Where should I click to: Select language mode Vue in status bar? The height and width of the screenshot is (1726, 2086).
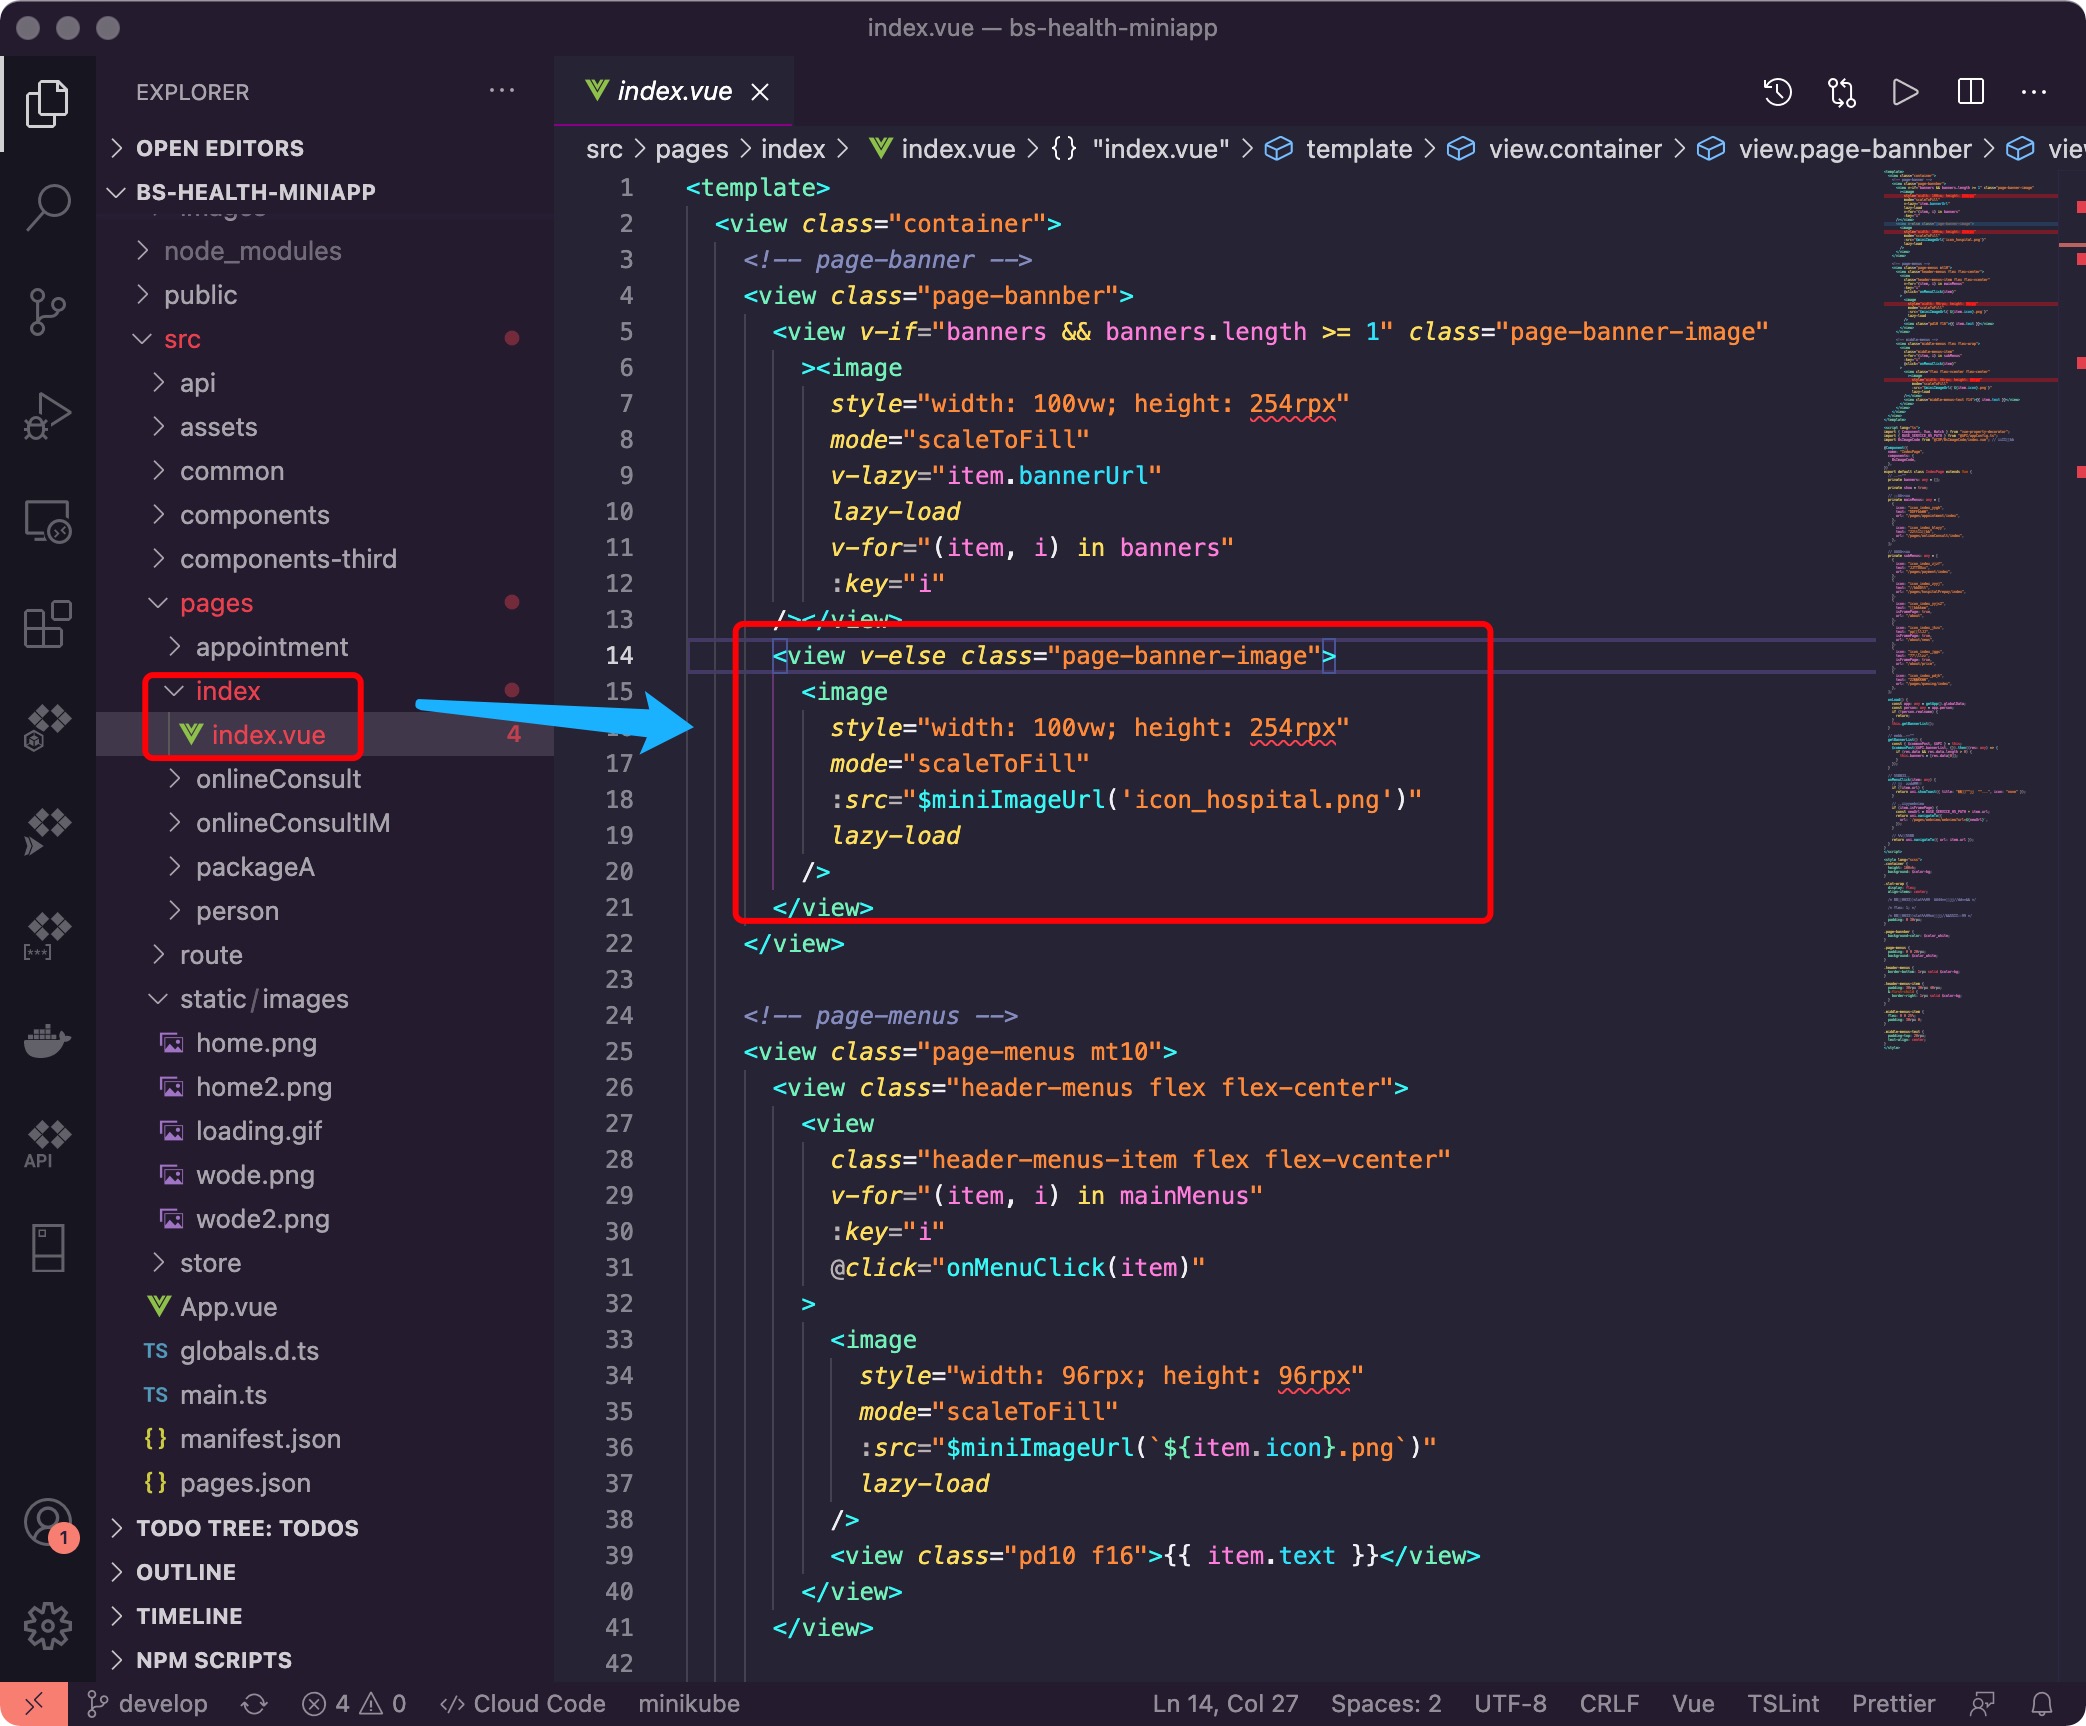1693,1703
